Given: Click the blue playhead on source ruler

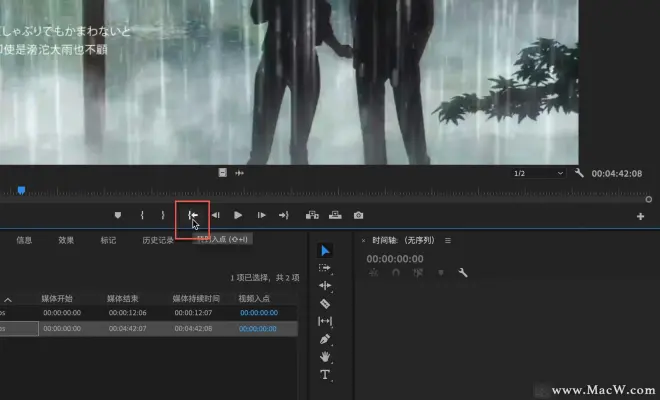Looking at the screenshot, I should click(x=21, y=190).
